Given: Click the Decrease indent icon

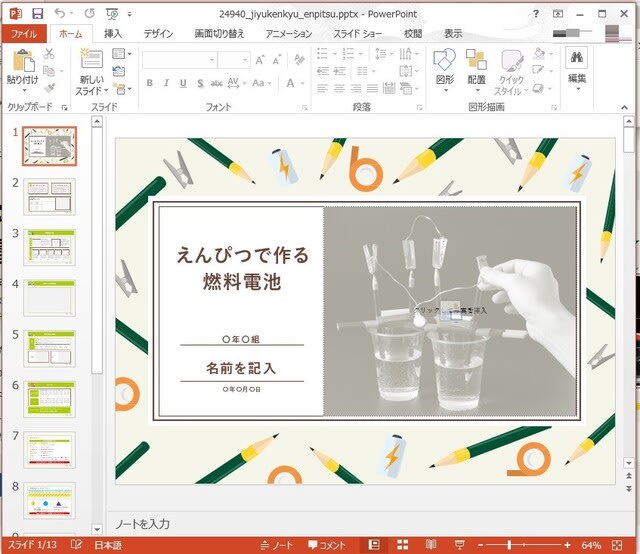Looking at the screenshot, I should point(322,71).
